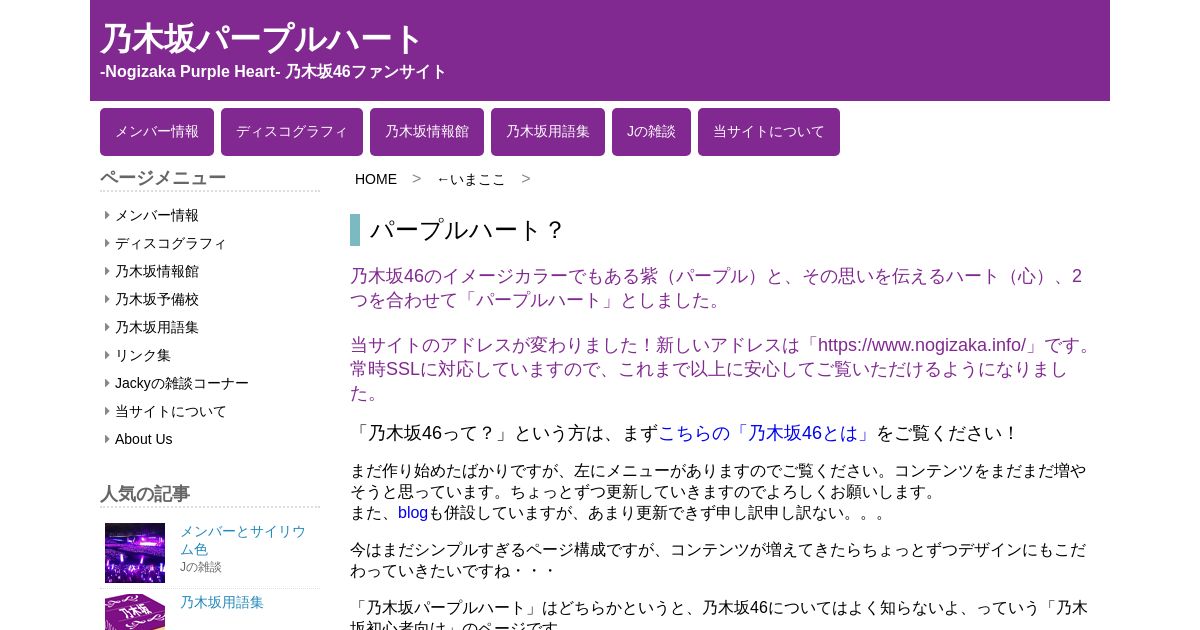Click the Jの雑談 category label under the article
This screenshot has width=1200, height=630.
(201, 567)
